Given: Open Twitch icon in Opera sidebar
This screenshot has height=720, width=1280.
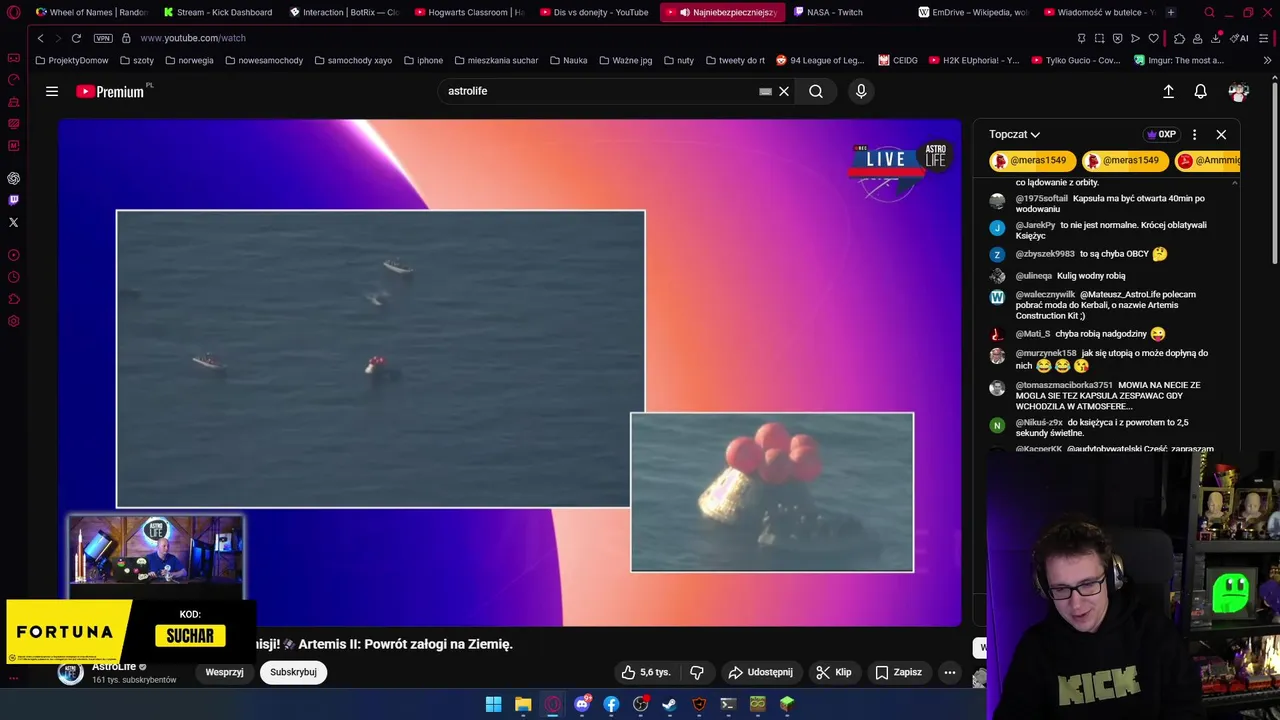Looking at the screenshot, I should click(13, 200).
